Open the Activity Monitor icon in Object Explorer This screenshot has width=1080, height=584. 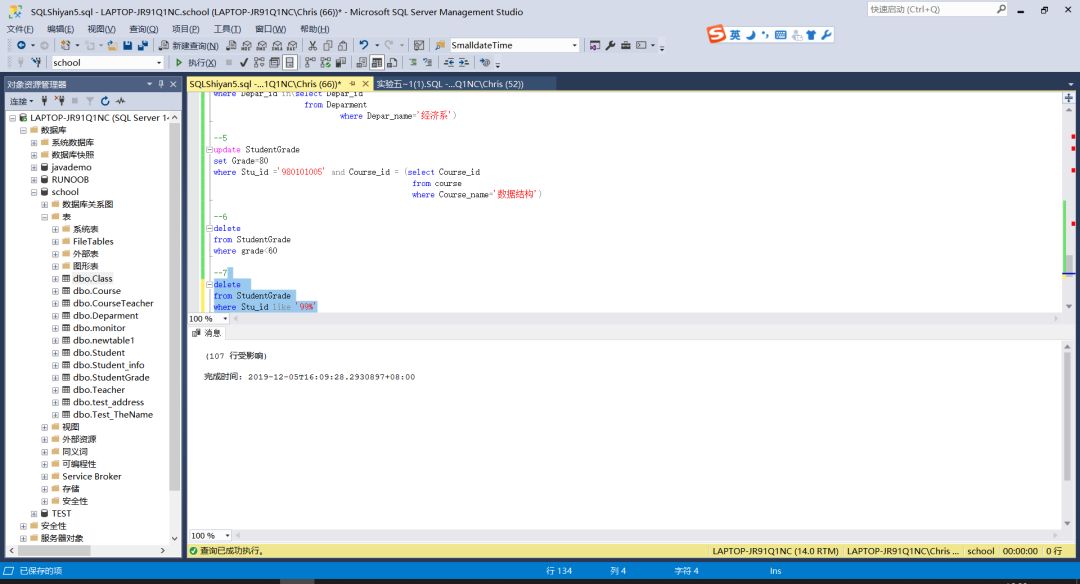pyautogui.click(x=120, y=101)
